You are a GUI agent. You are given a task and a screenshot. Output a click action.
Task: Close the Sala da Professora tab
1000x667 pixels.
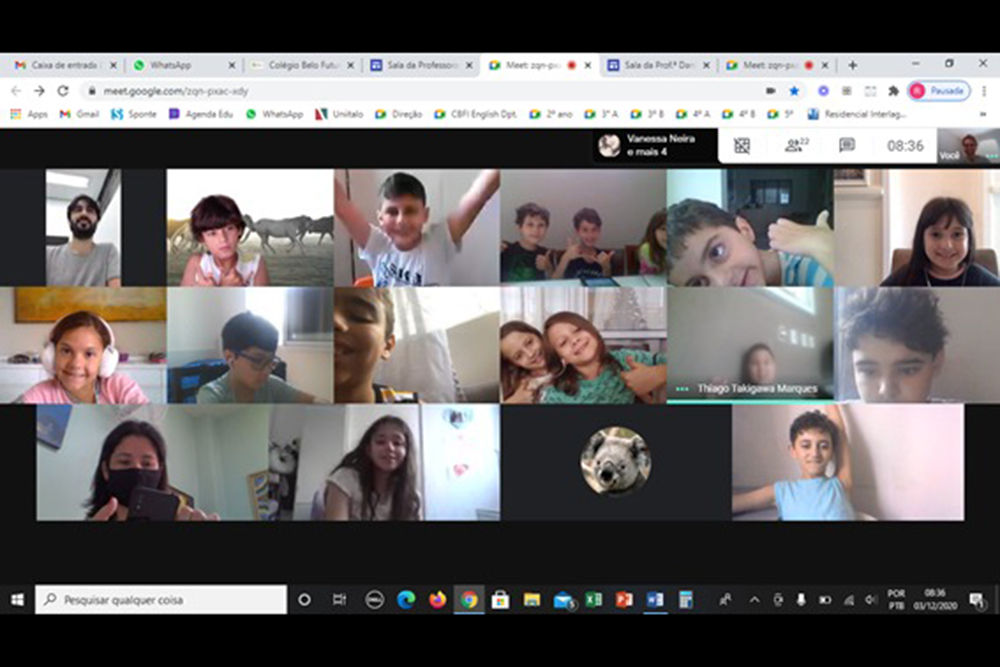[x=469, y=65]
